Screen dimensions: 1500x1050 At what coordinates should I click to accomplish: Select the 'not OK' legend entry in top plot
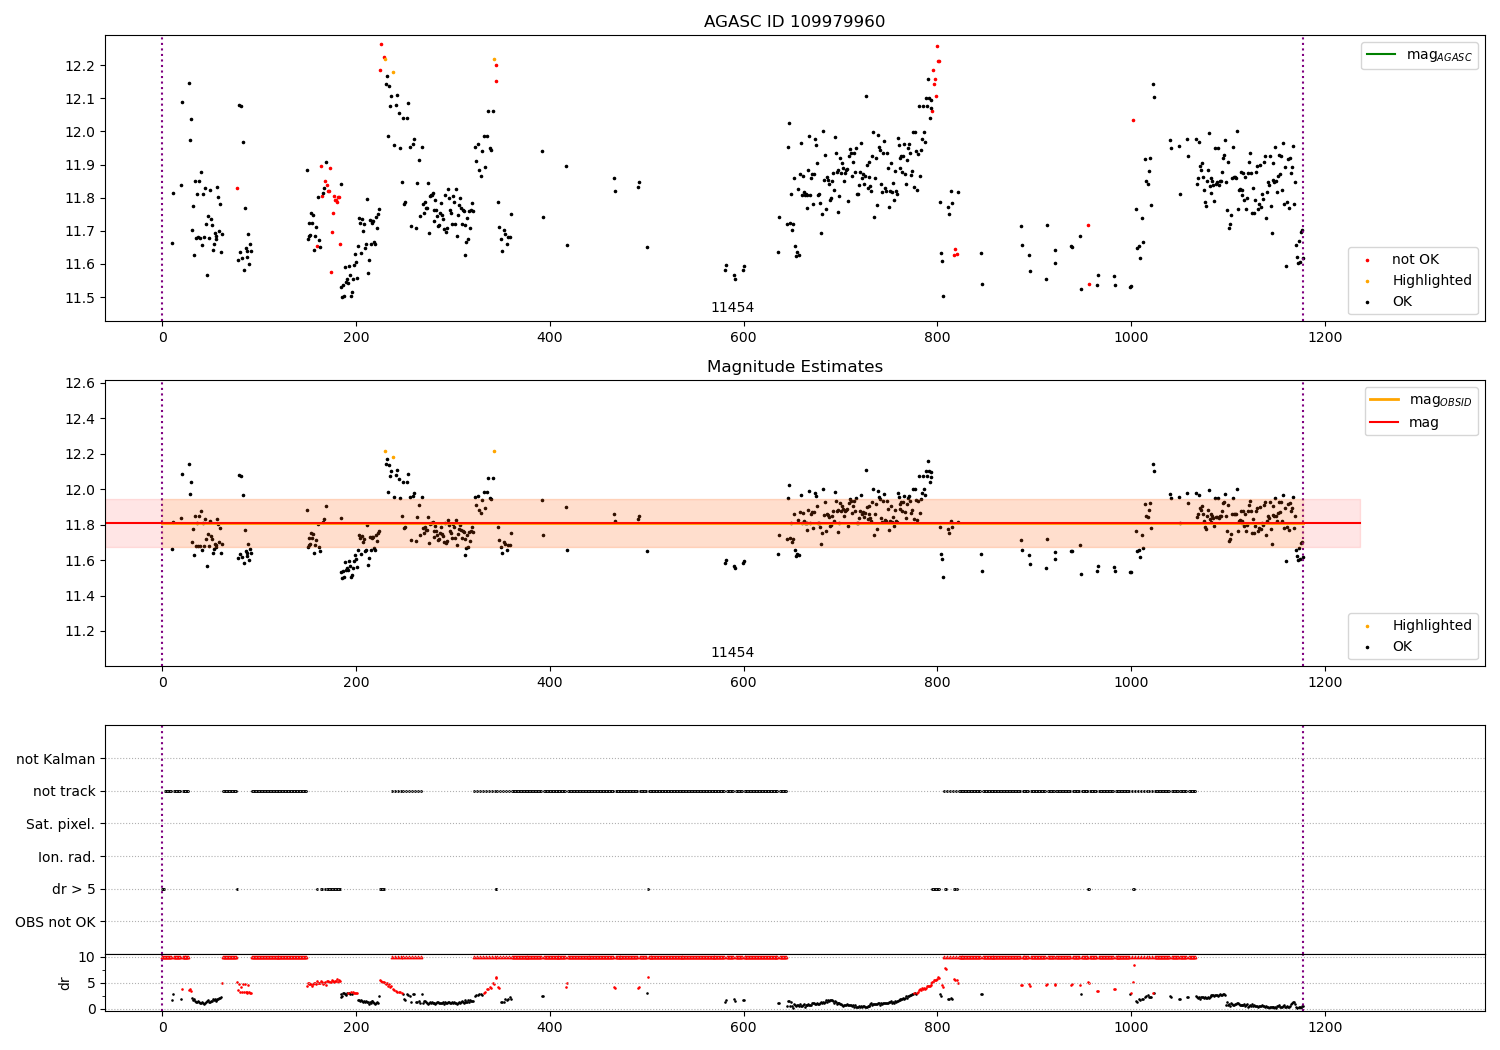pyautogui.click(x=1415, y=260)
